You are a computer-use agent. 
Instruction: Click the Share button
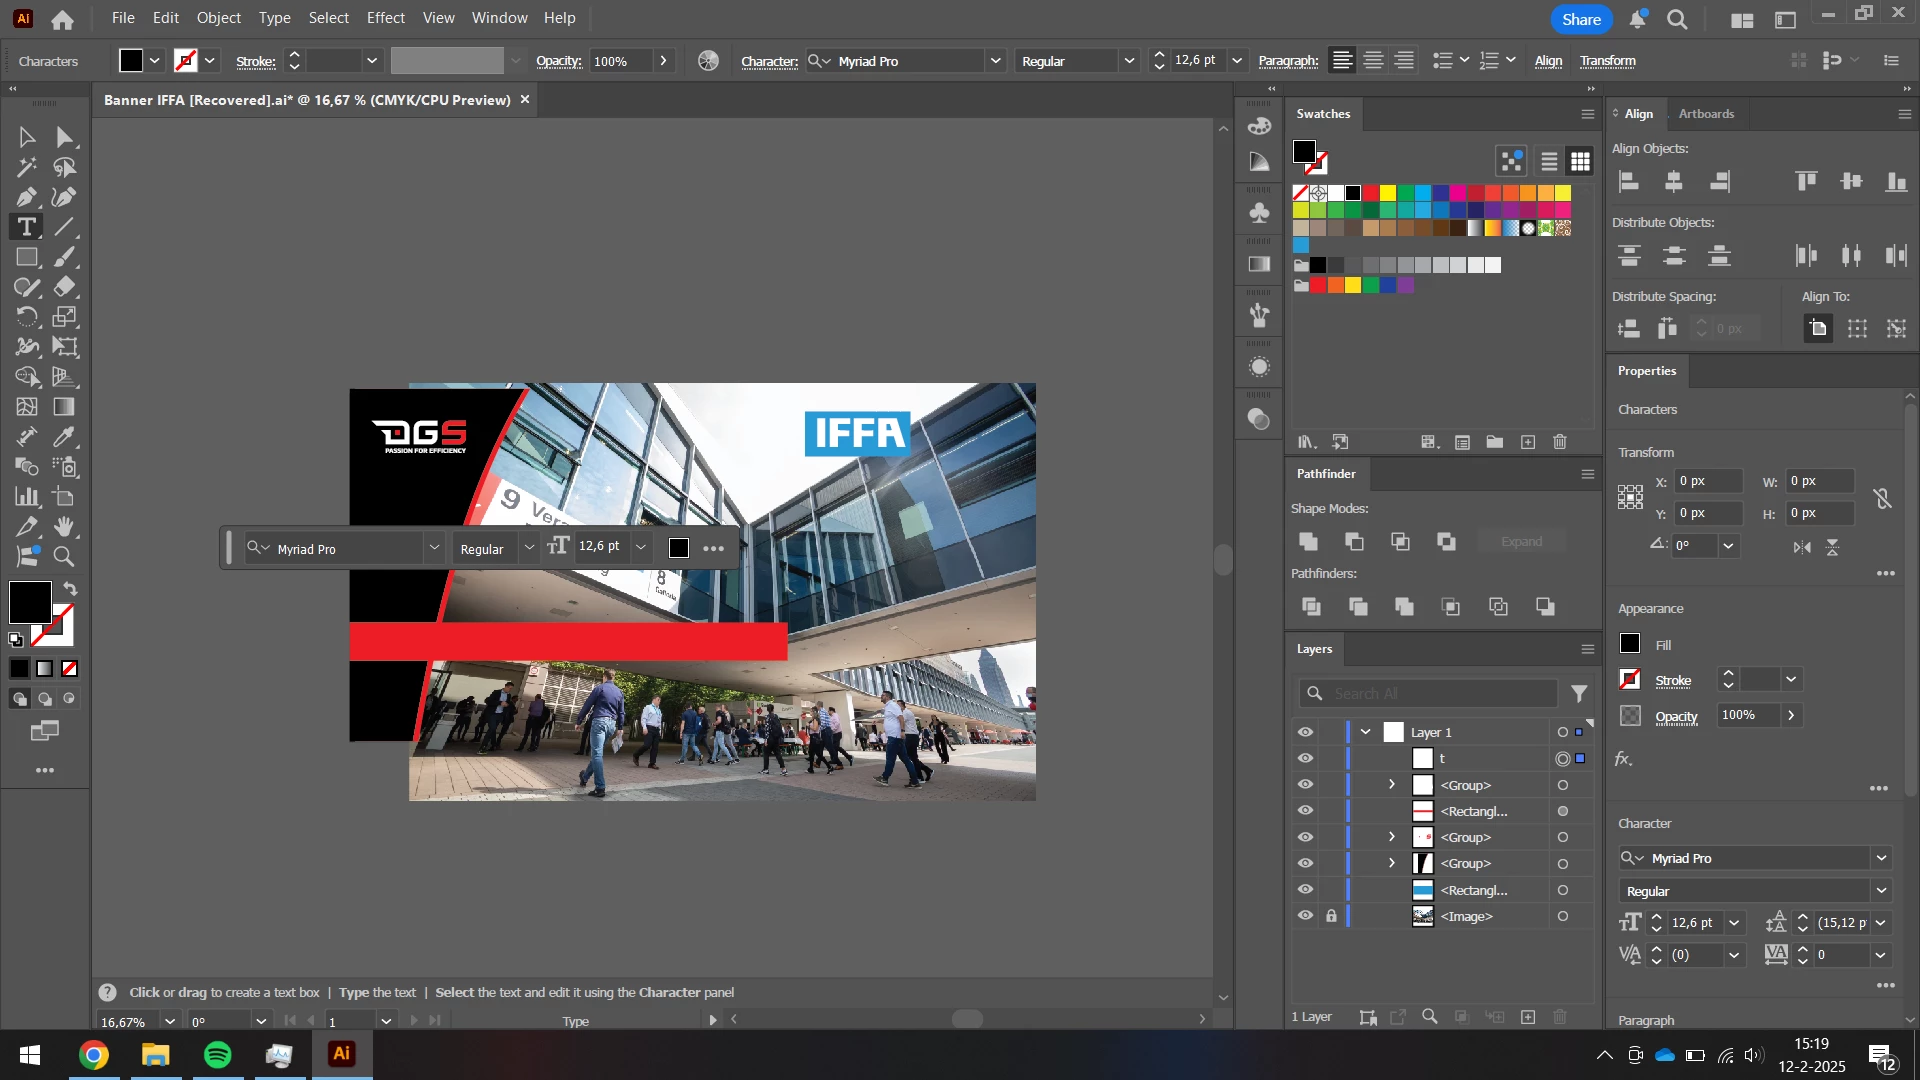coord(1581,19)
